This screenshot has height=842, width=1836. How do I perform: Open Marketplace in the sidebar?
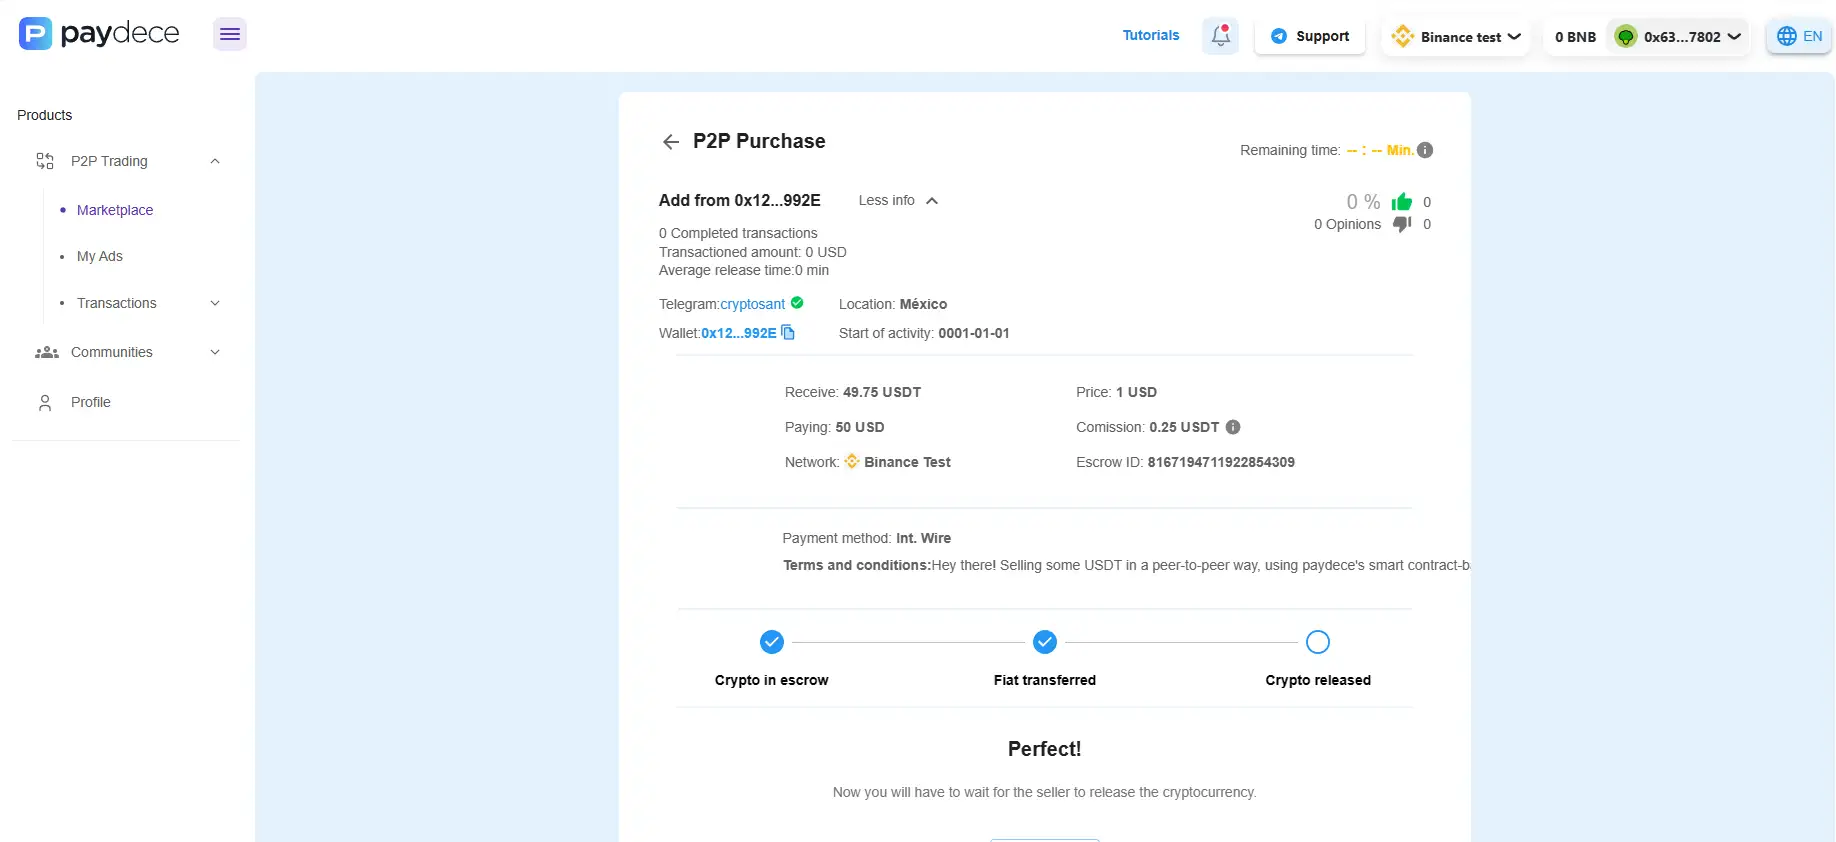point(115,210)
